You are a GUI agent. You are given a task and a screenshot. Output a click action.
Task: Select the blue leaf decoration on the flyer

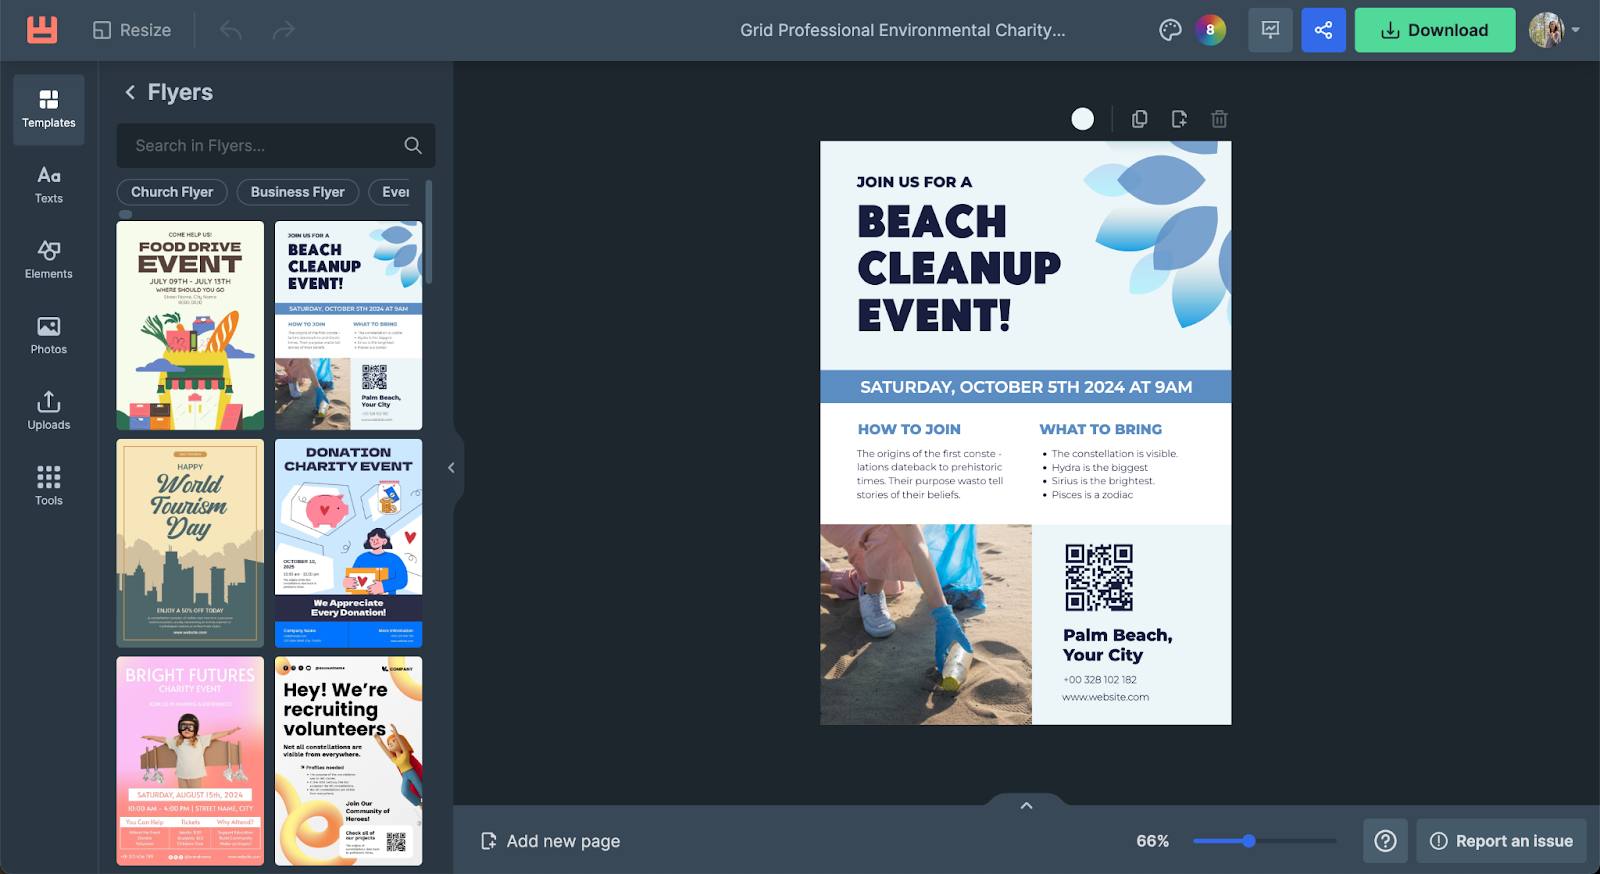pos(1160,235)
